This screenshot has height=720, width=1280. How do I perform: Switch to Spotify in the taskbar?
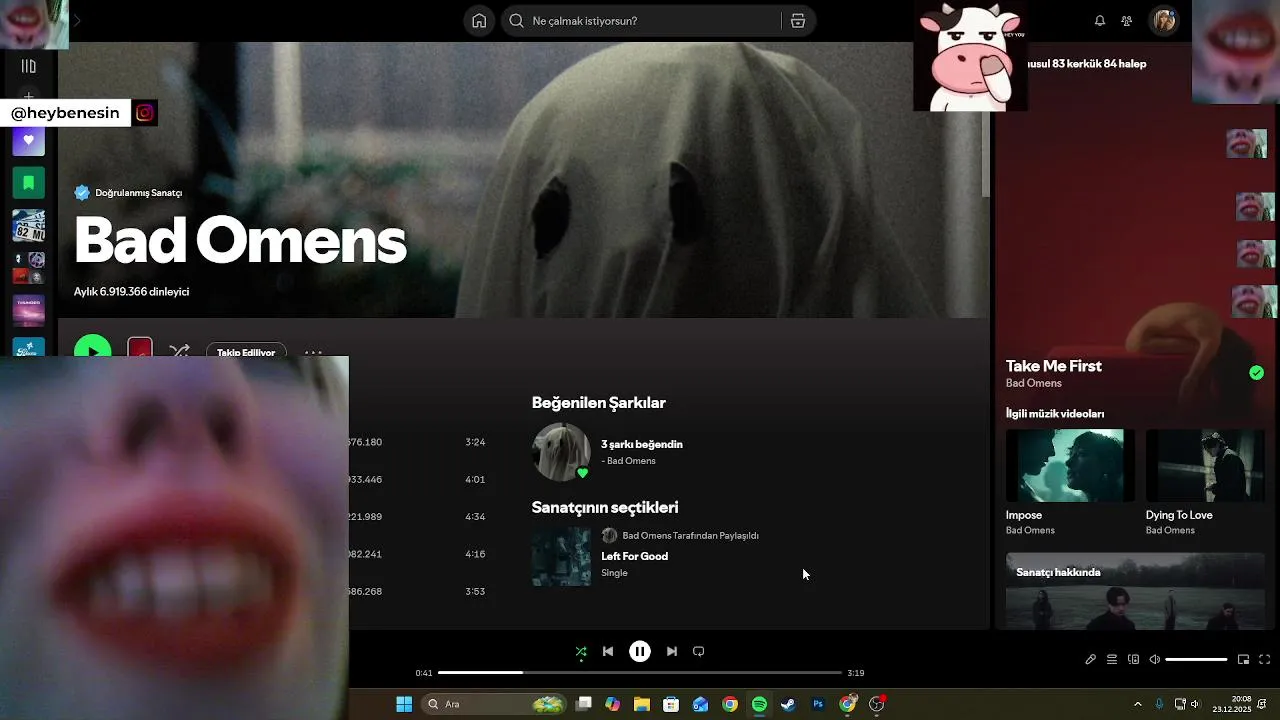pos(759,704)
